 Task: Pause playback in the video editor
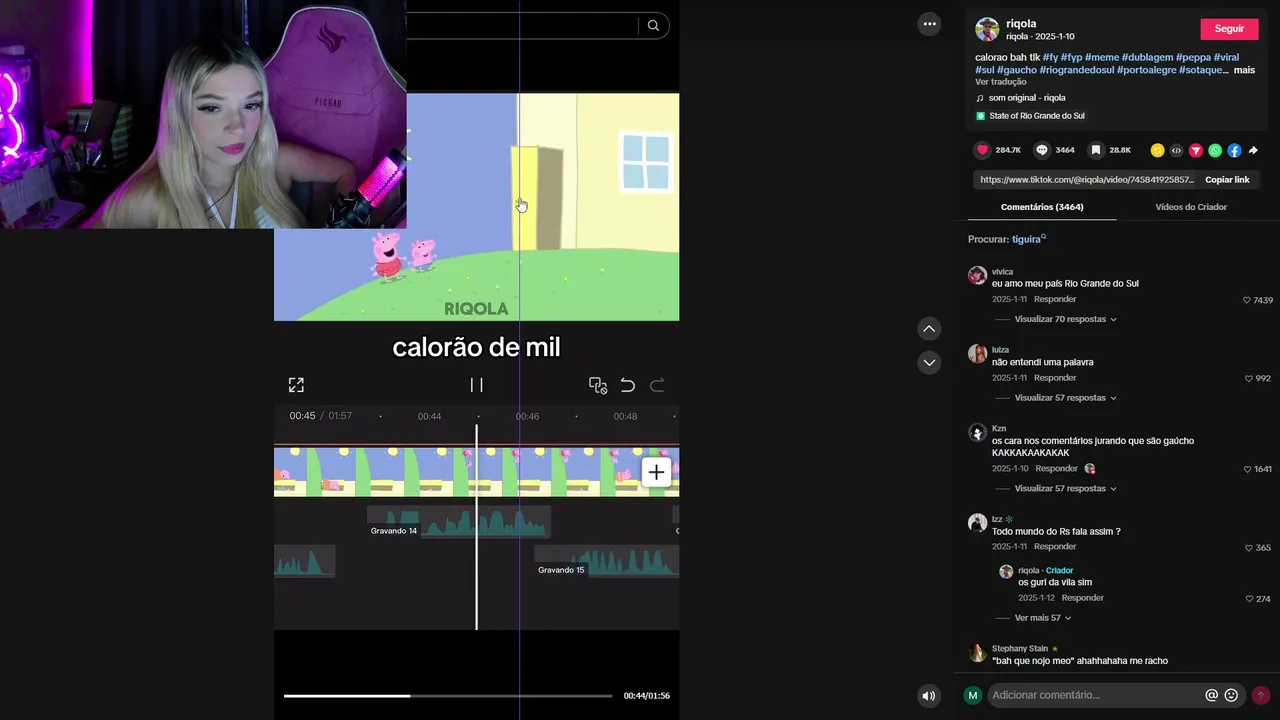[477, 385]
